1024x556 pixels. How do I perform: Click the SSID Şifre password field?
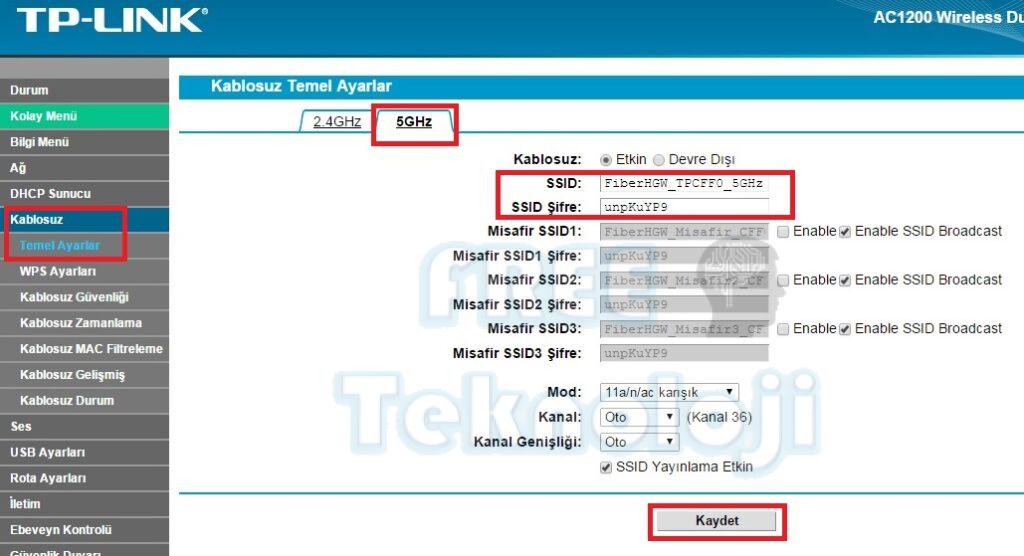[684, 207]
